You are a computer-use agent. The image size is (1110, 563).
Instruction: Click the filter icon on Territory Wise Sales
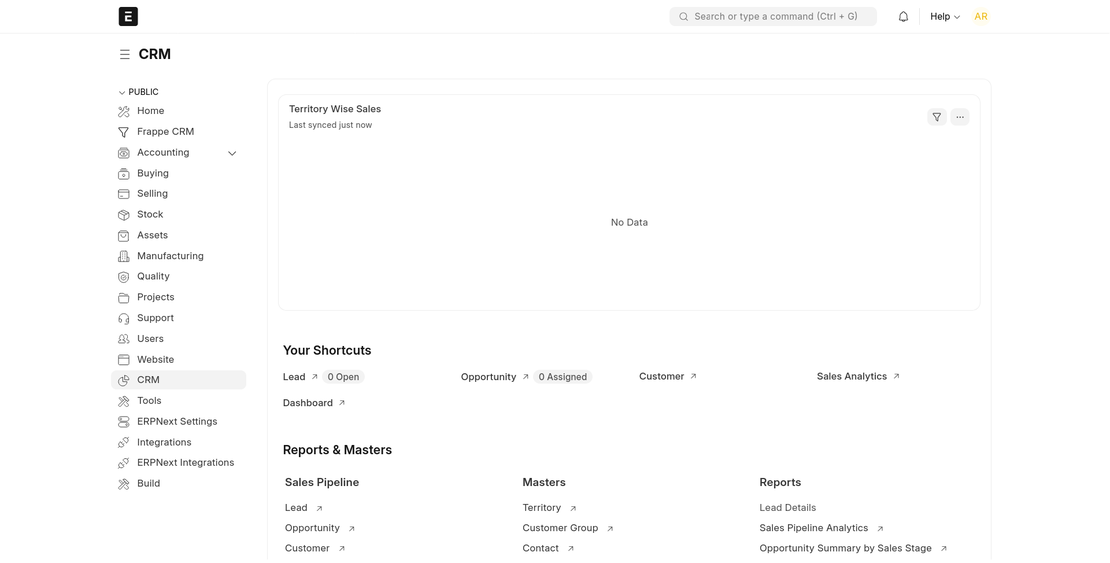[936, 117]
